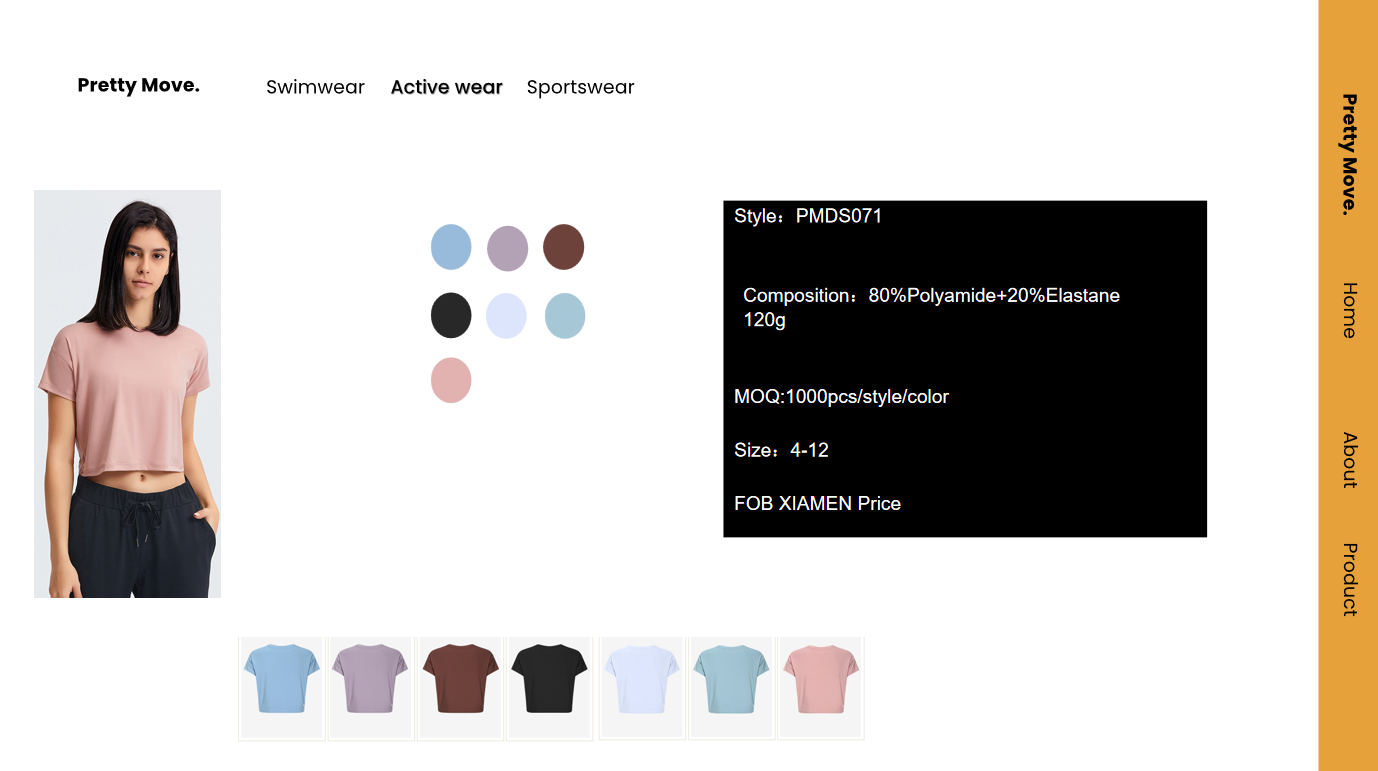The image size is (1378, 771).
Task: Select the pale lavender-white color swatch
Action: click(x=506, y=316)
